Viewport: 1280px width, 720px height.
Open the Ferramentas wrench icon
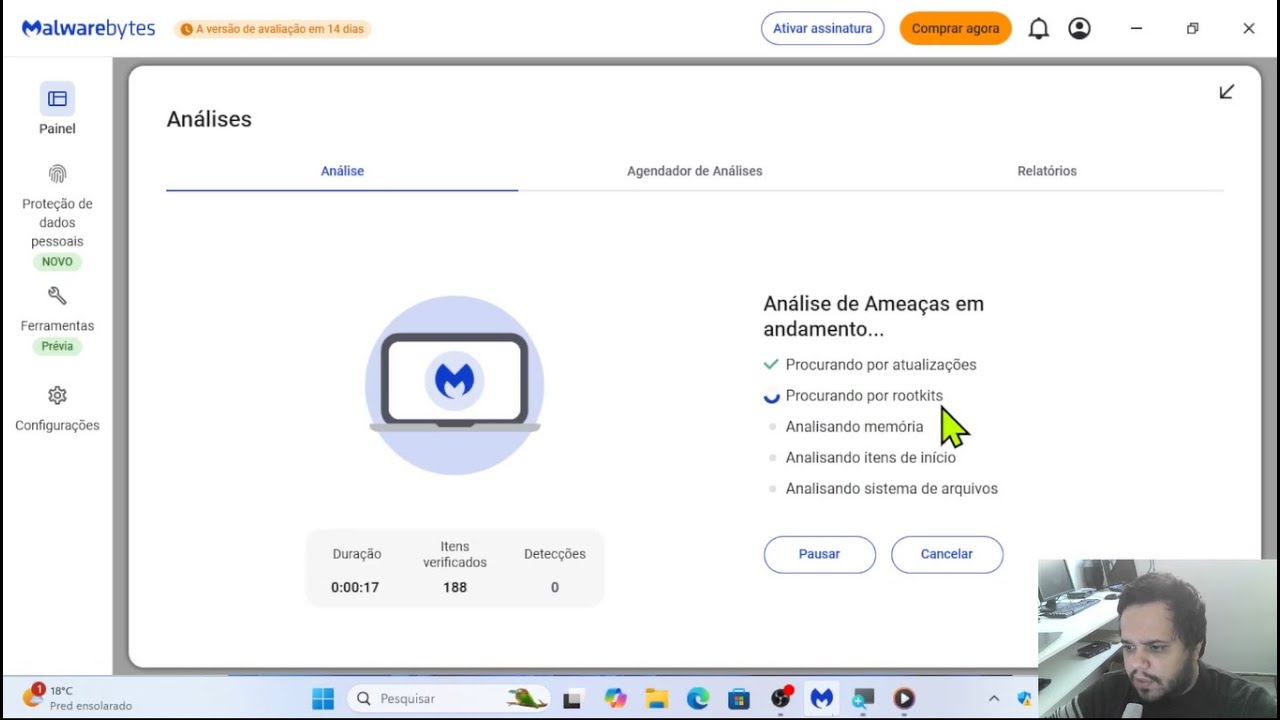[57, 296]
